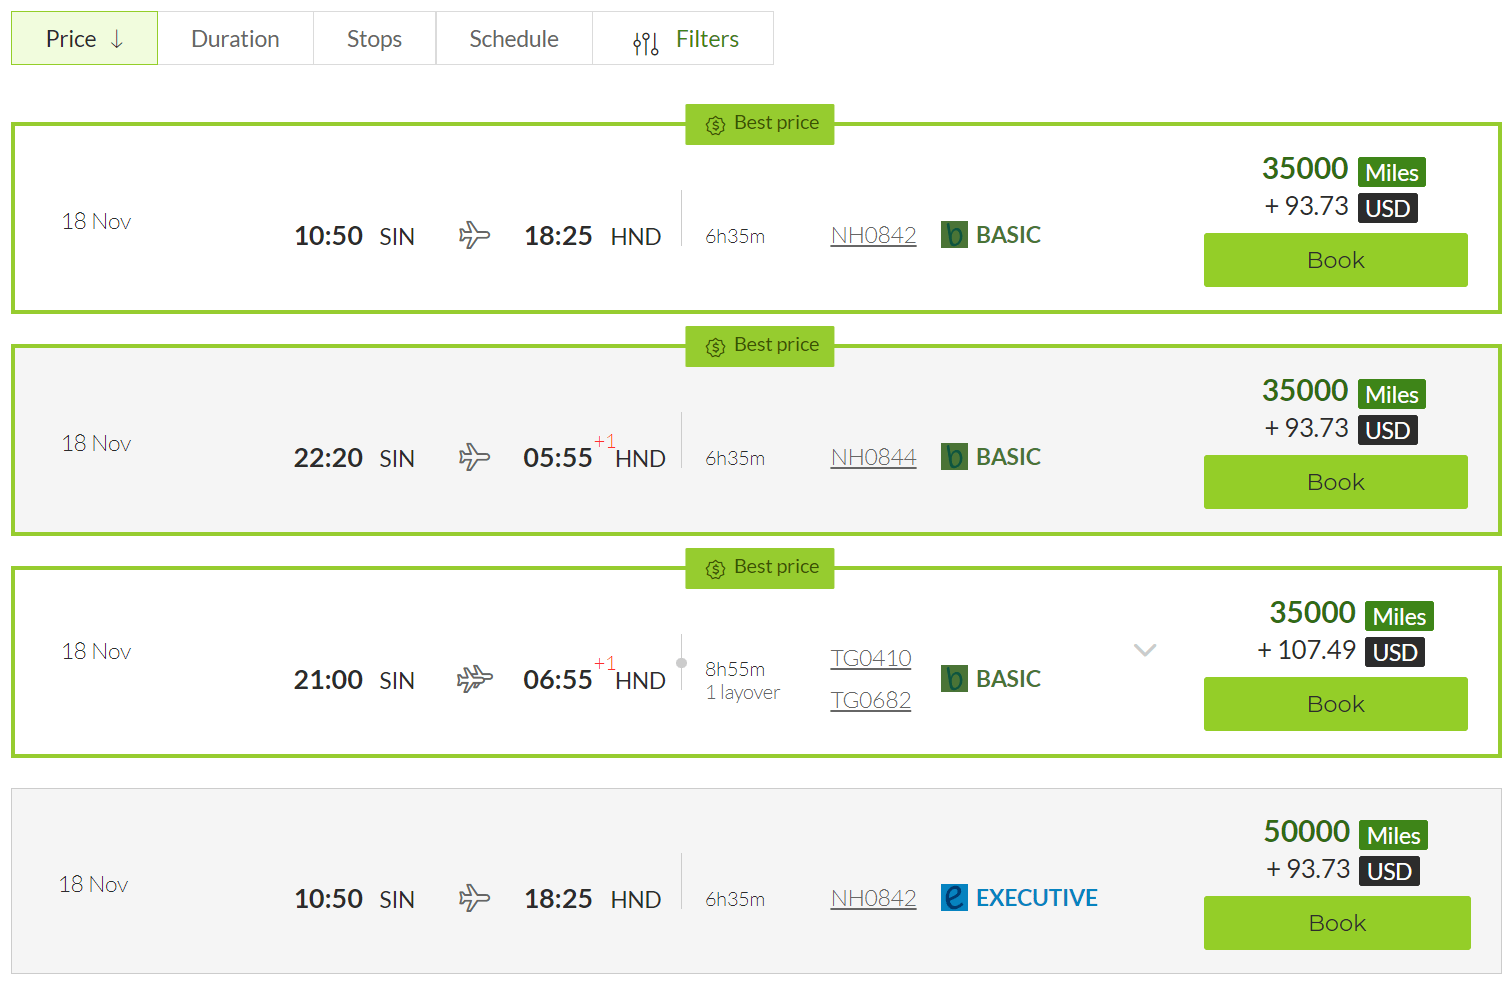Click the BASIC fare class icon for NH0842
This screenshot has height=984, width=1512.
point(954,234)
